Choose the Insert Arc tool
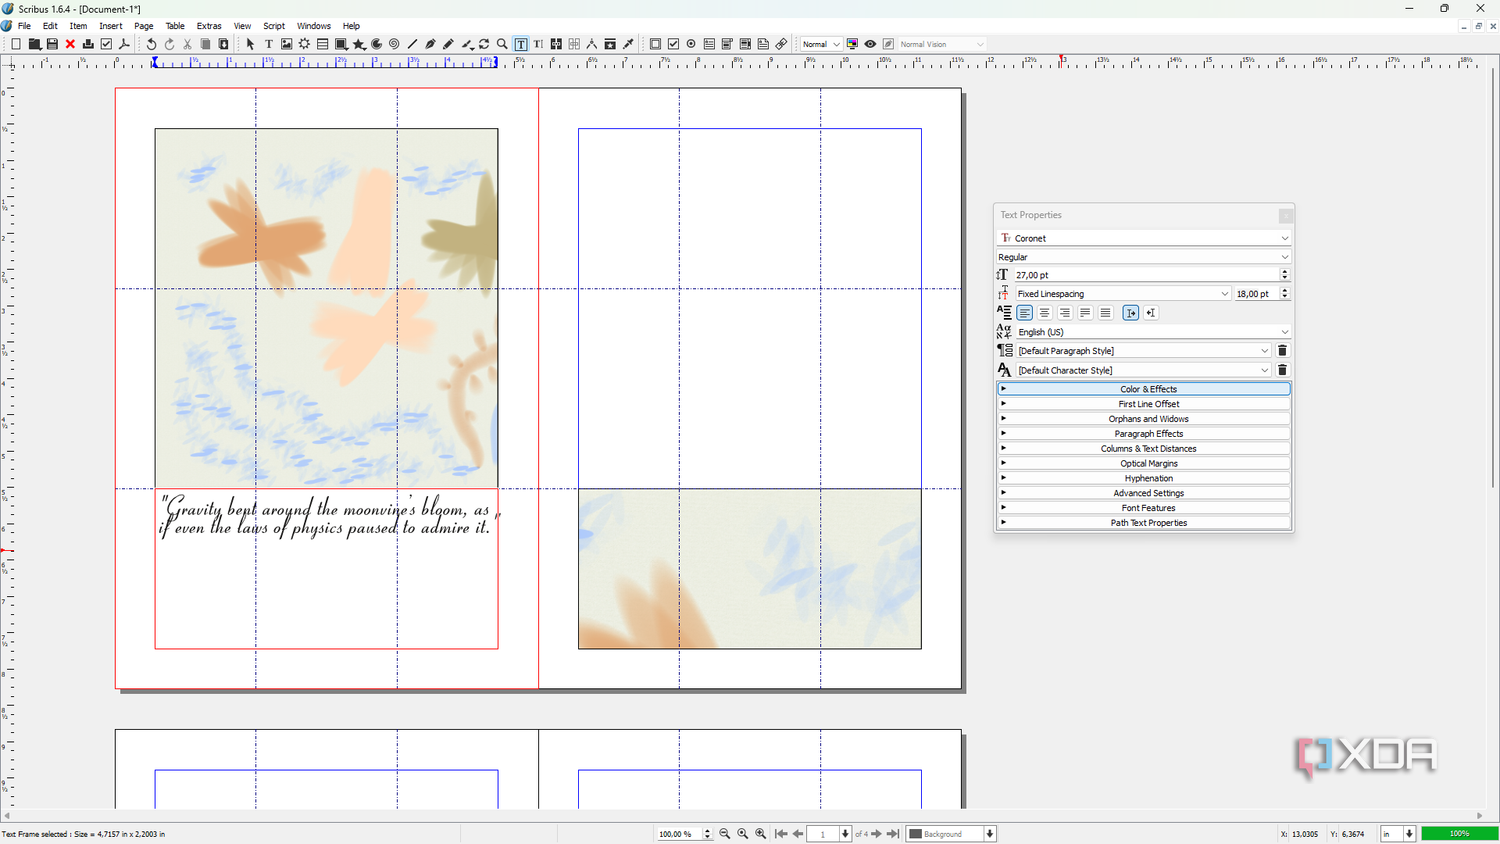 [377, 44]
